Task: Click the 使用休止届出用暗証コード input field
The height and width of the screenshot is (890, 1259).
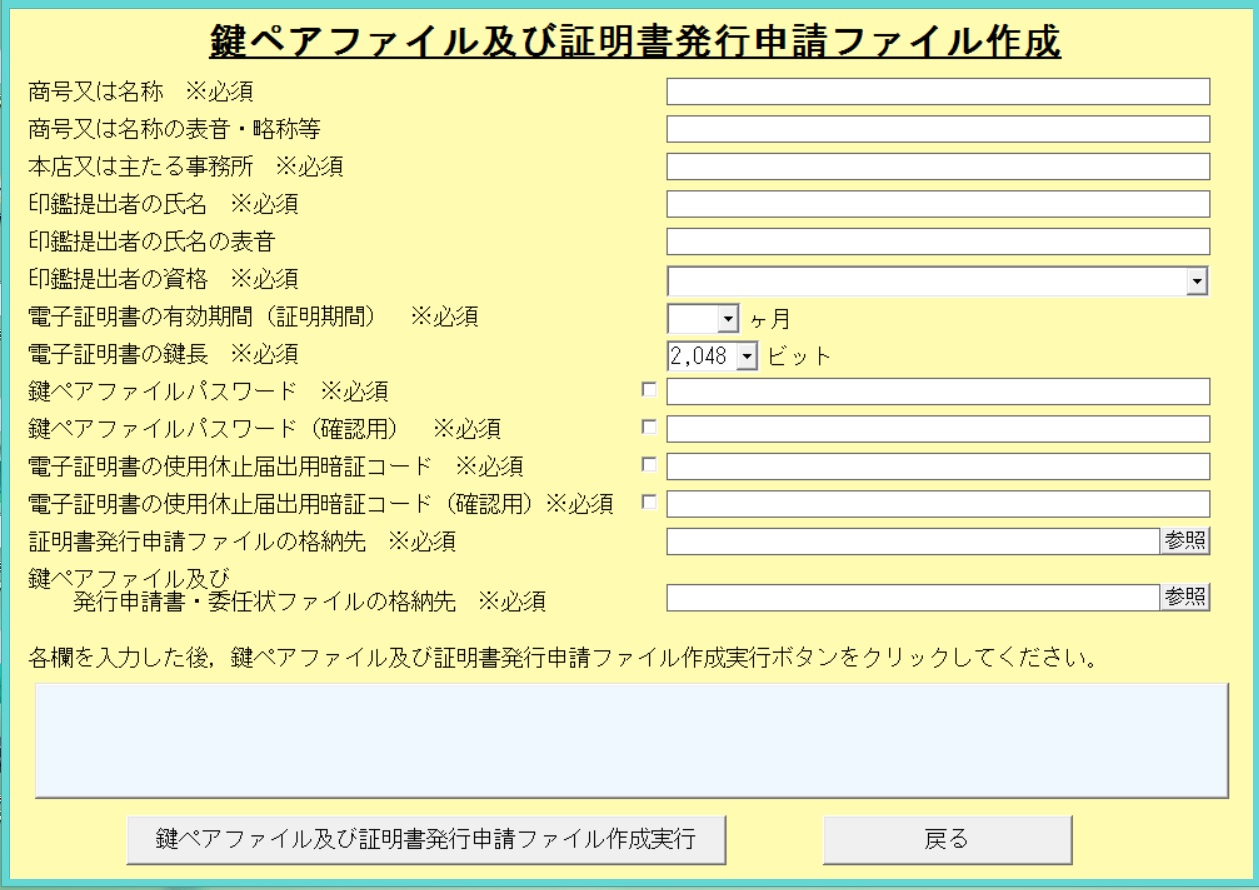Action: pos(938,467)
